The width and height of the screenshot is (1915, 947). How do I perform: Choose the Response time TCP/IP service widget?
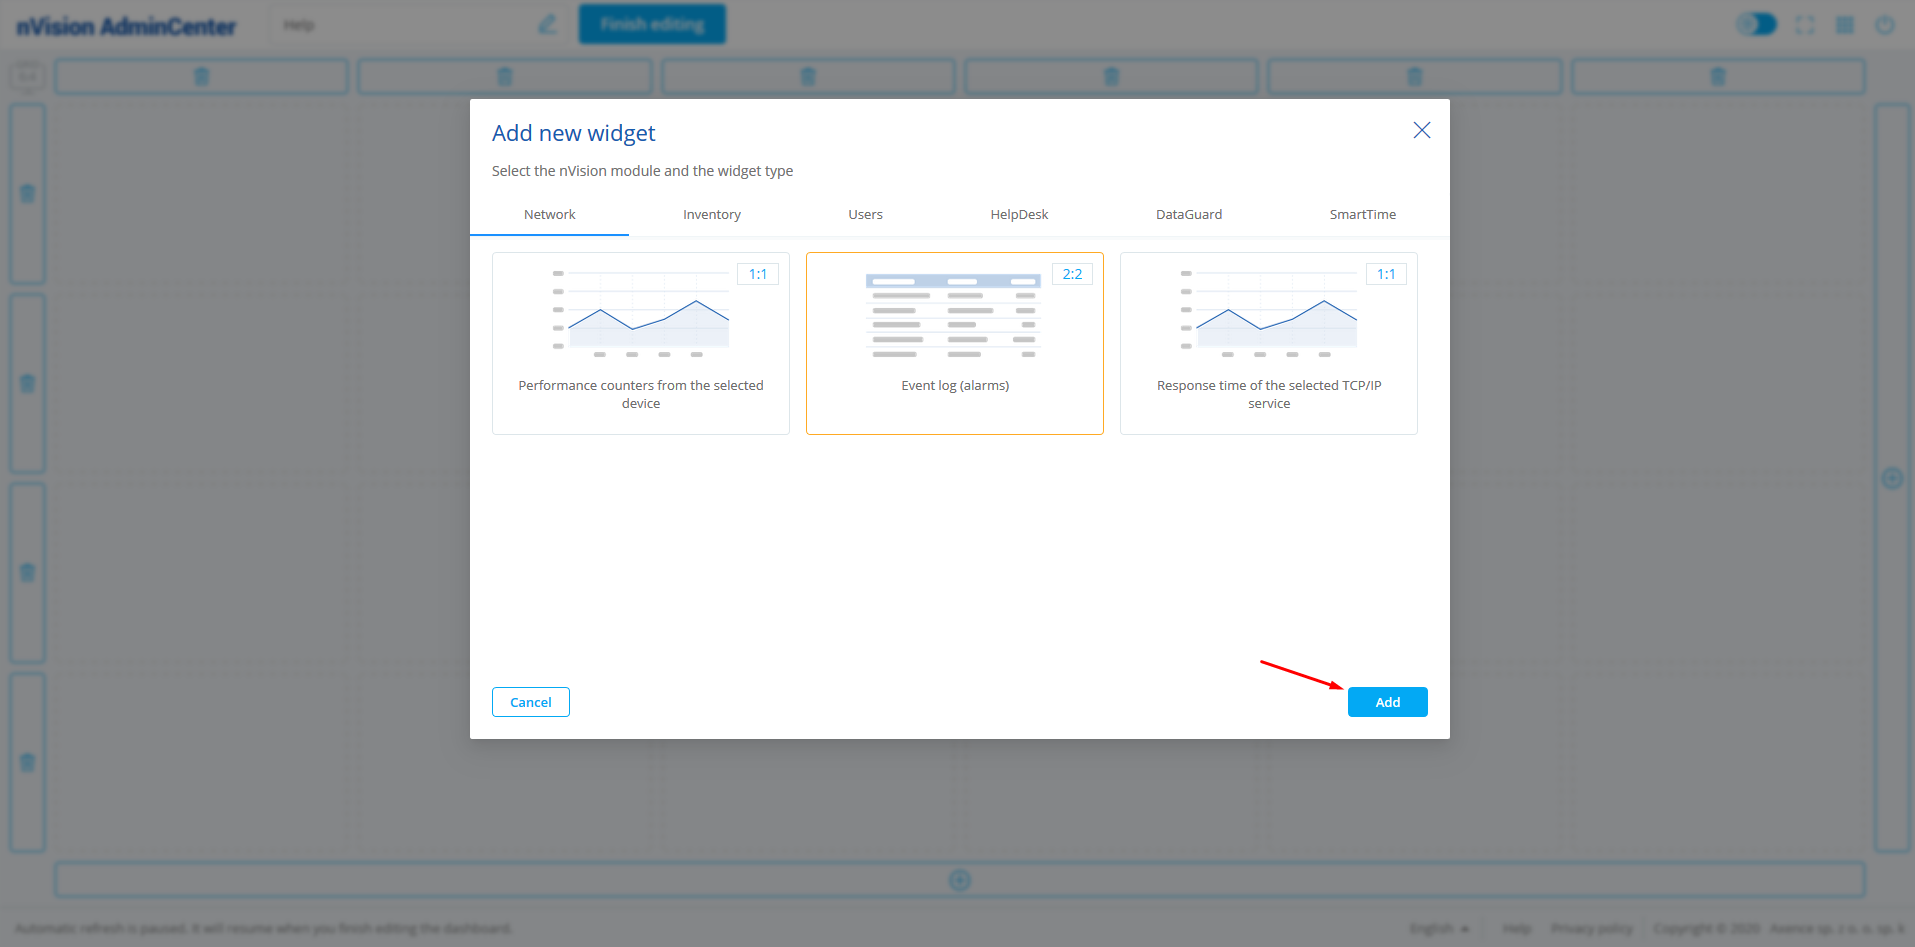(1268, 343)
